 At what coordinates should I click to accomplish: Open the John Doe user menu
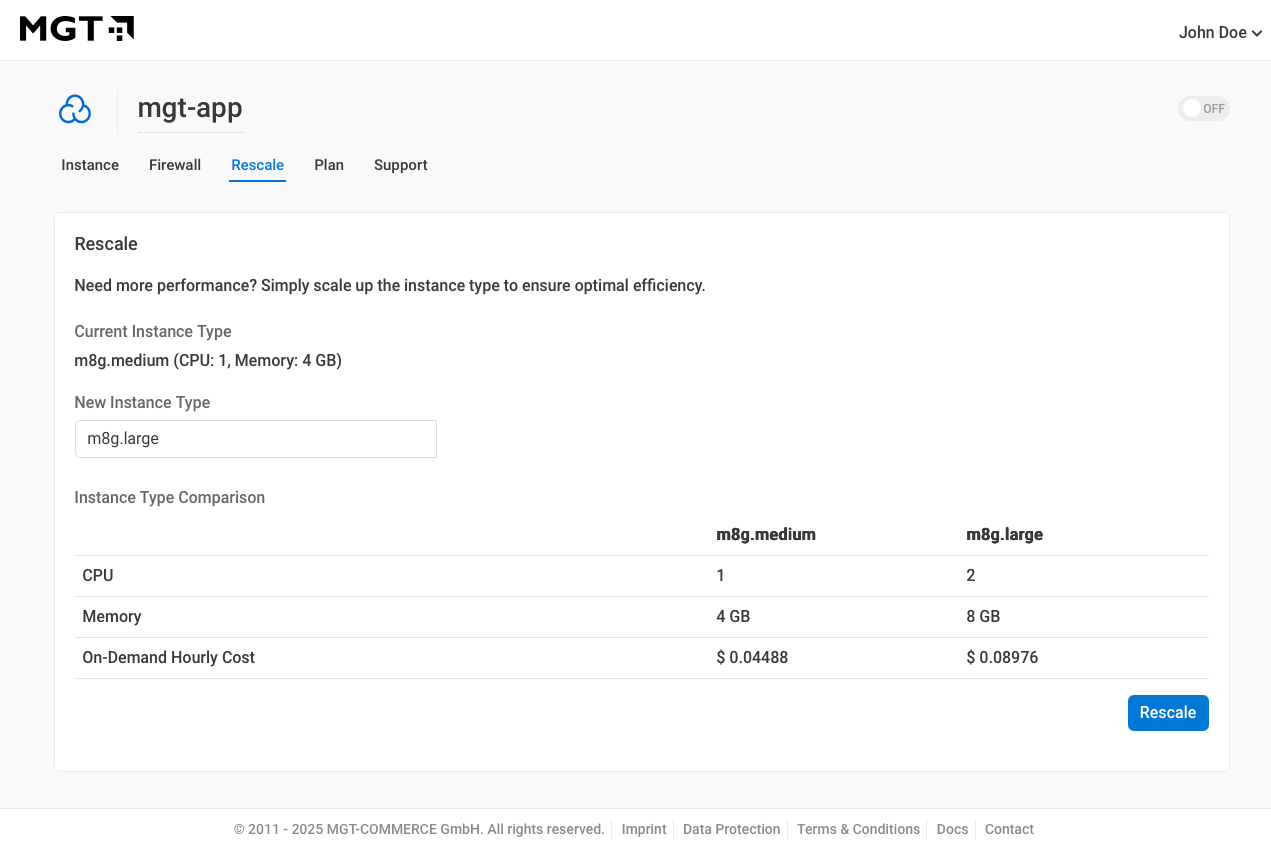coord(1219,33)
